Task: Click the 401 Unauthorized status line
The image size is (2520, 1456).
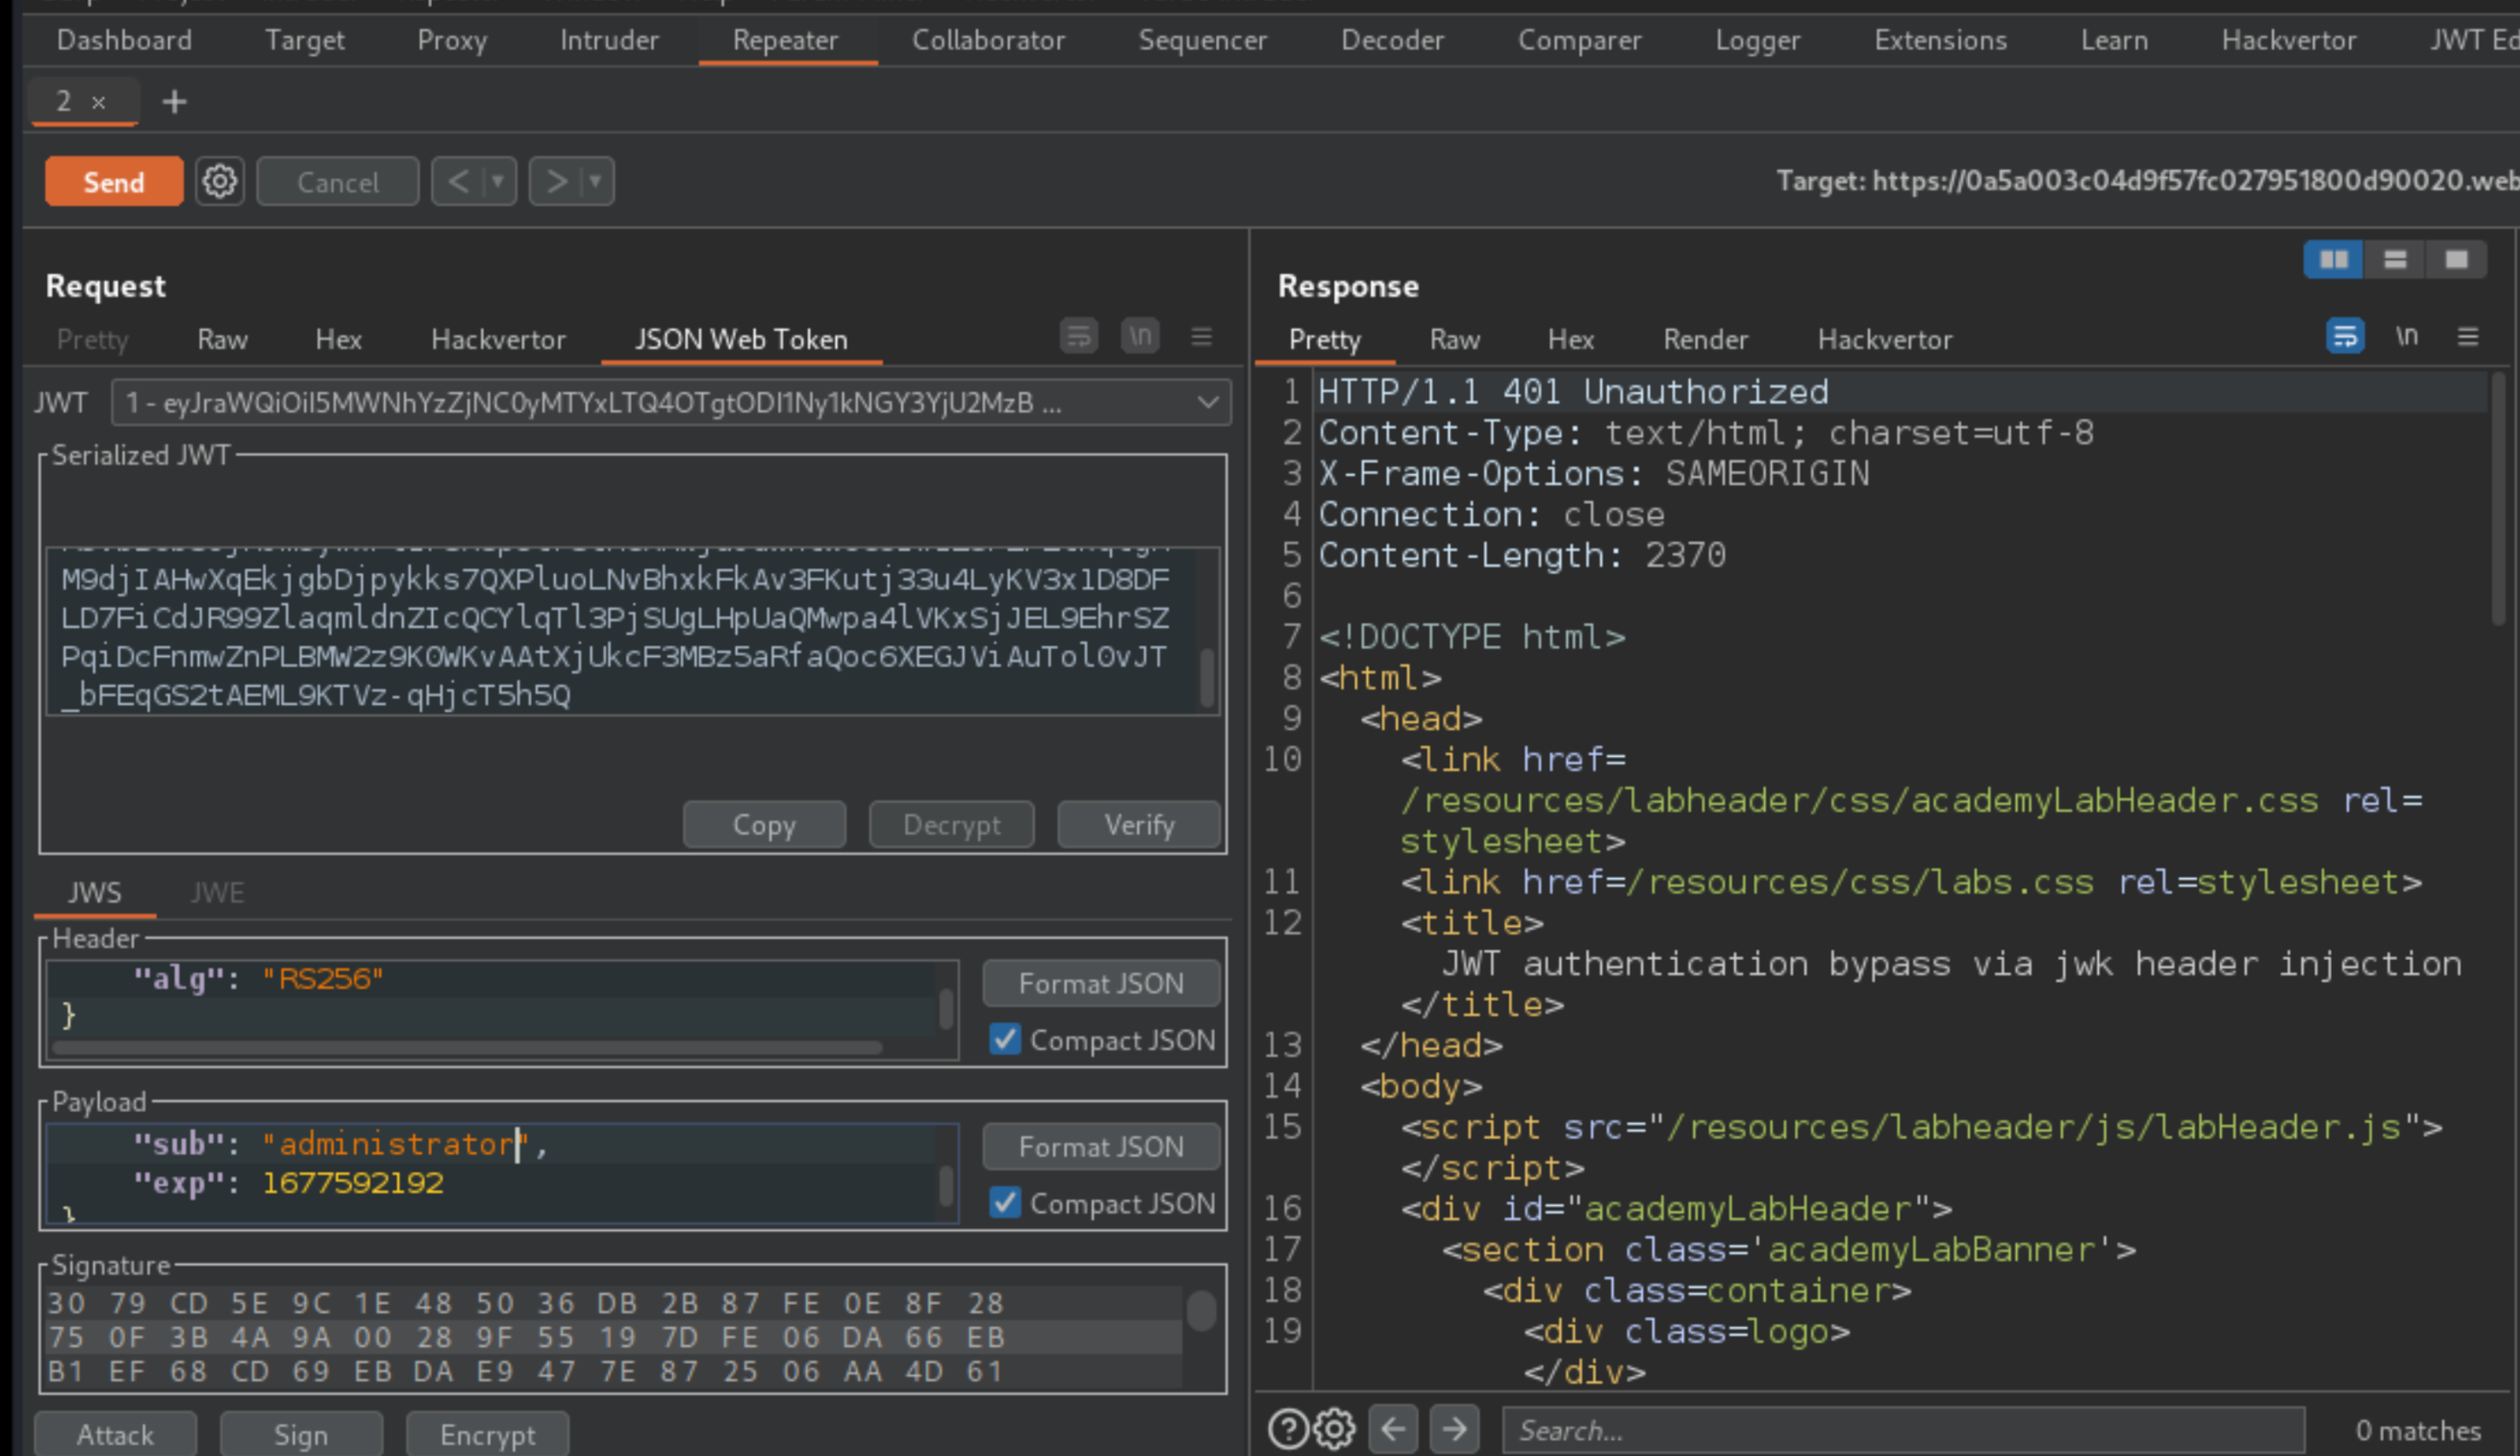Action: point(1573,392)
